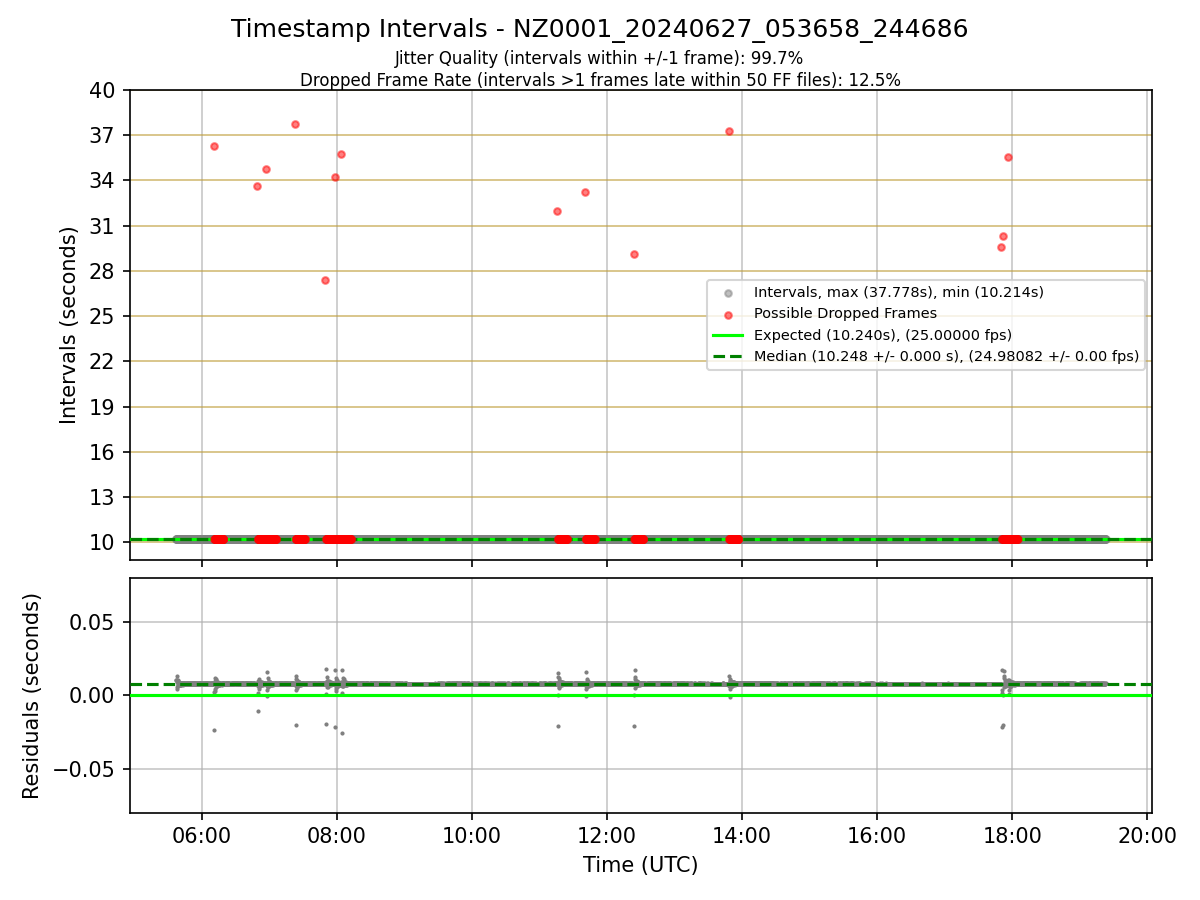Image resolution: width=1200 pixels, height=900 pixels.
Task: Click the red point near 12:24 at 29 seconds
Action: tap(634, 254)
